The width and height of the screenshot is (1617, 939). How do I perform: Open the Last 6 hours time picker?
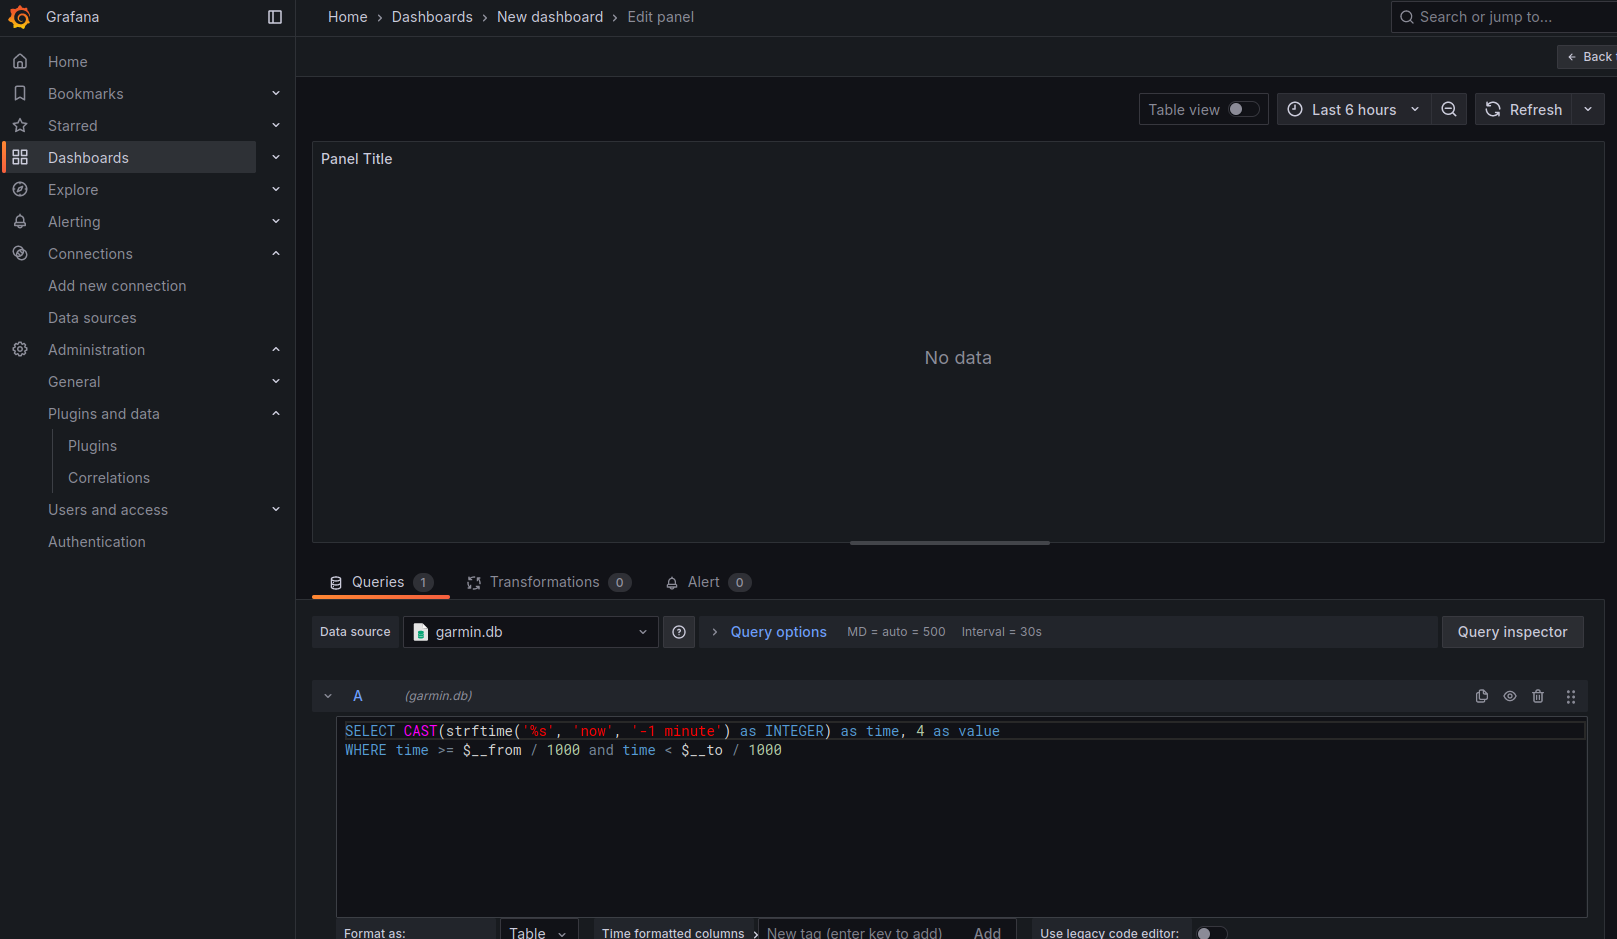[1353, 110]
